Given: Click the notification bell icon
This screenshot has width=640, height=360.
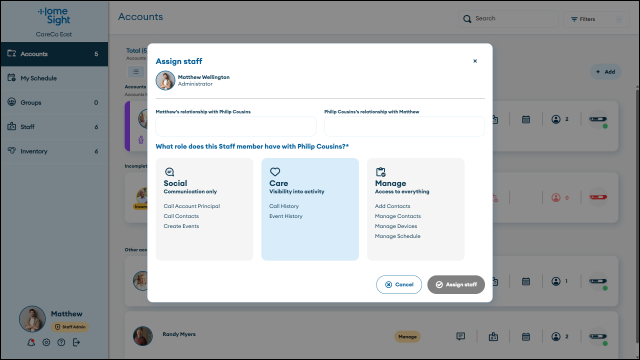Looking at the screenshot, I should click(x=31, y=342).
